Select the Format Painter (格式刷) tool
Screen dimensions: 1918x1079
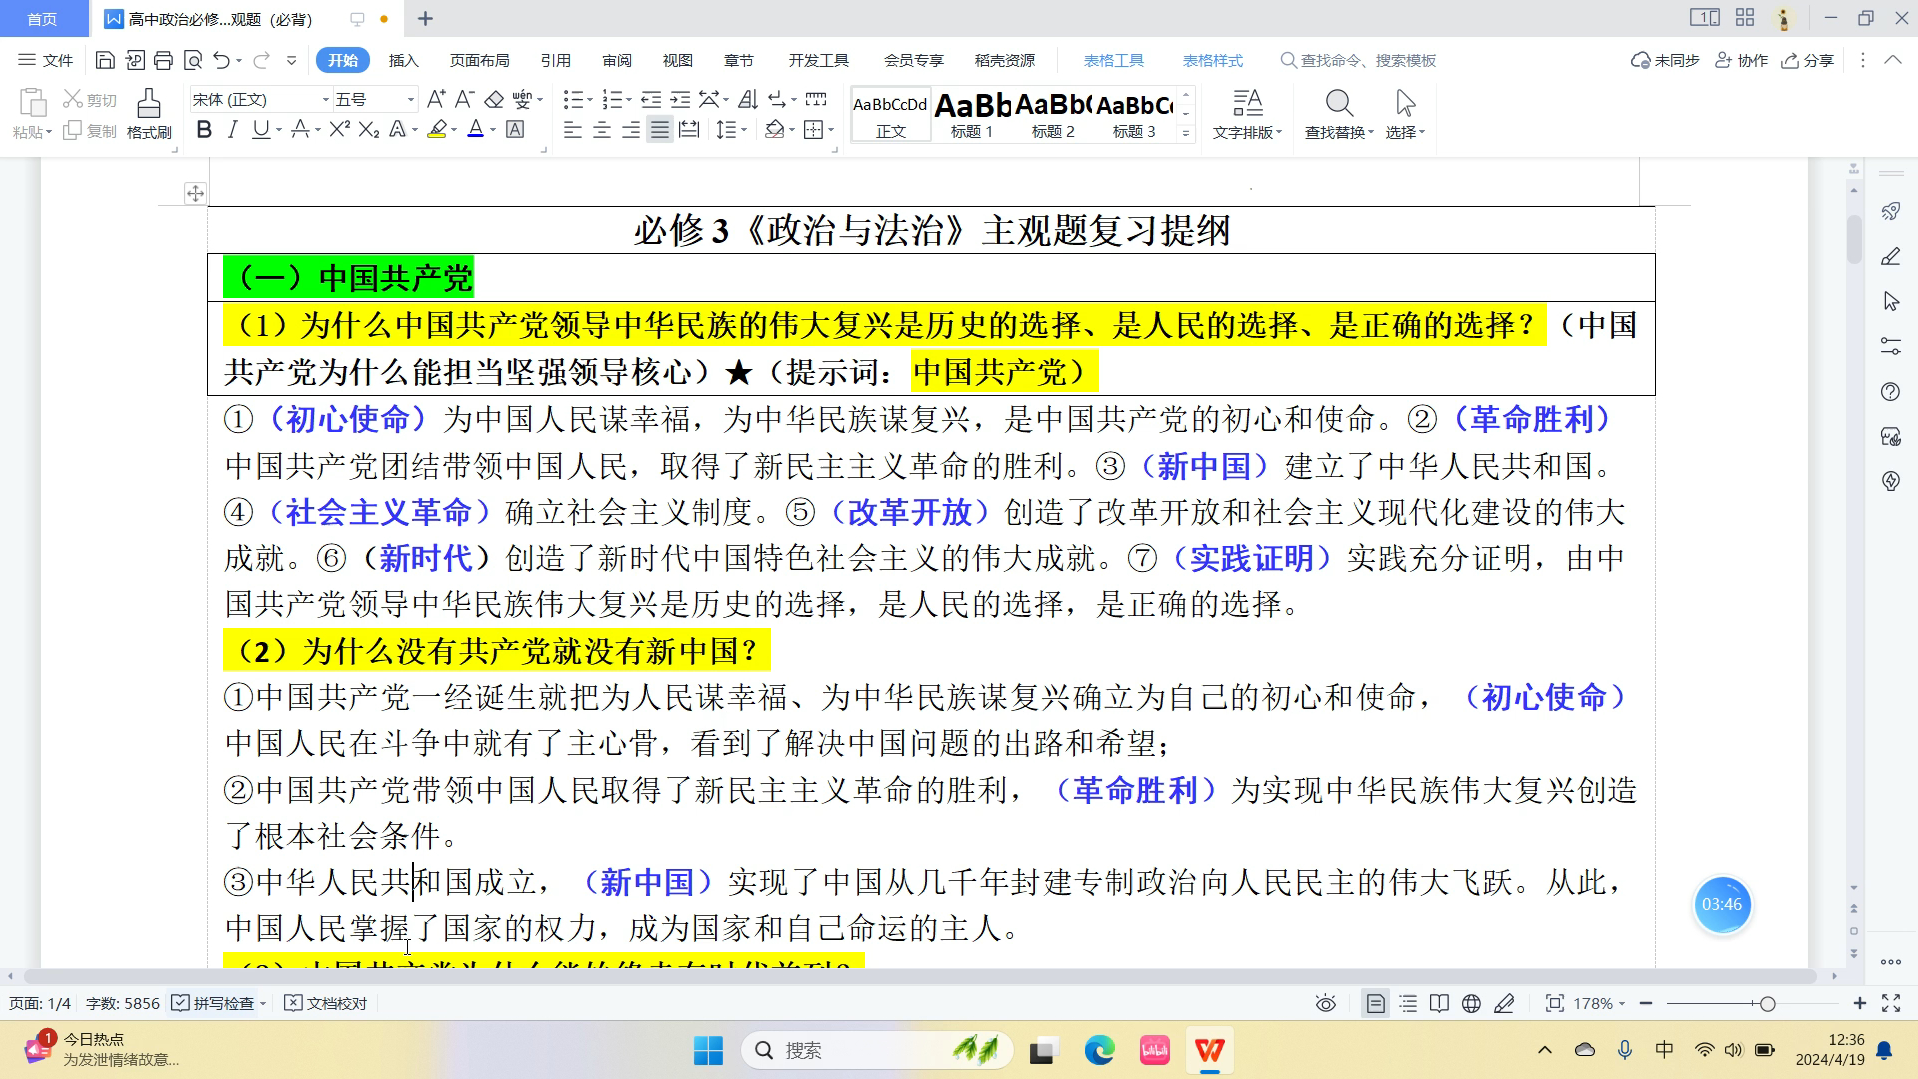(x=149, y=113)
